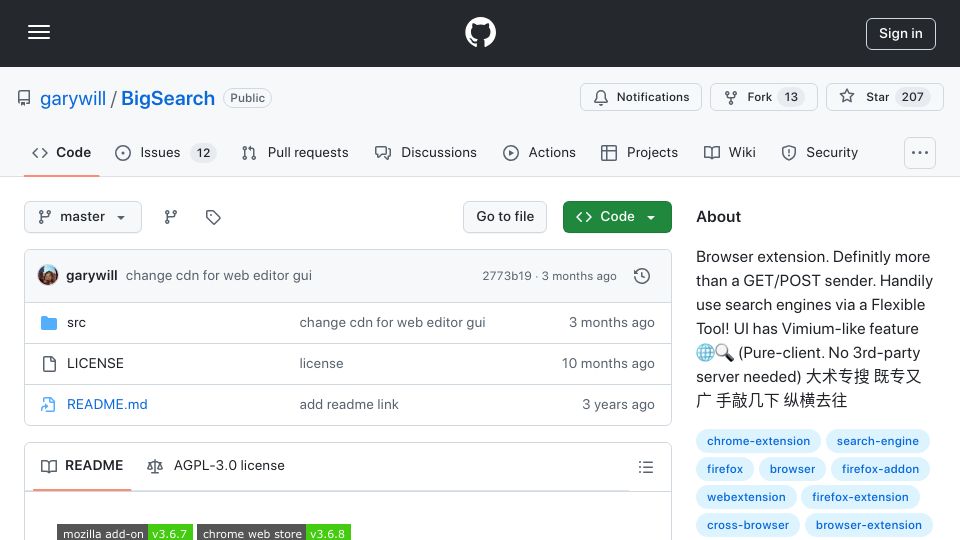Click the mozilla add-on v3.6.7 badge
960x540 pixels.
click(125, 533)
